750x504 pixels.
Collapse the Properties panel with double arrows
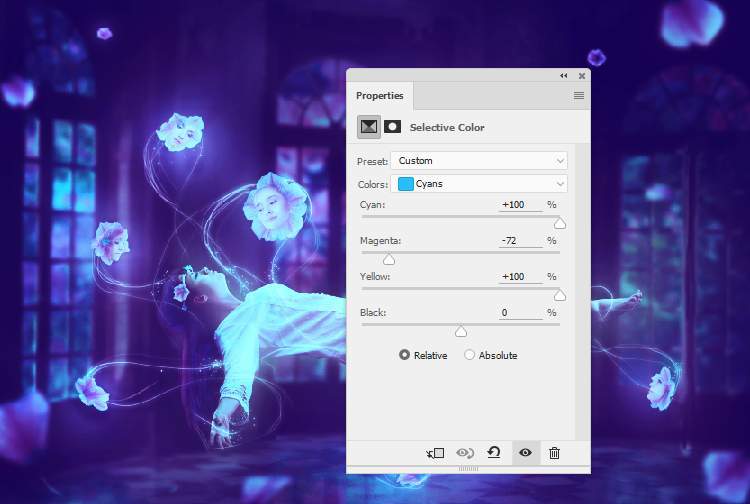(x=563, y=76)
